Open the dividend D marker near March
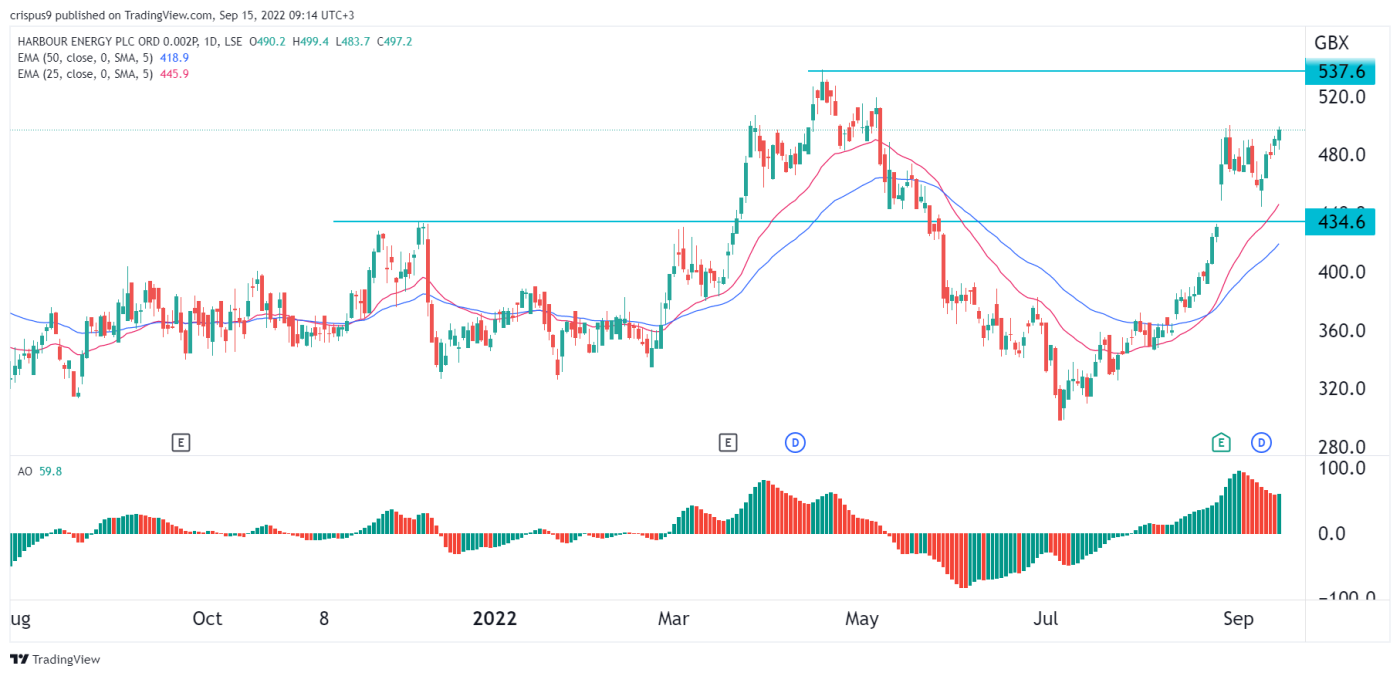Image resolution: width=1400 pixels, height=676 pixels. click(795, 441)
